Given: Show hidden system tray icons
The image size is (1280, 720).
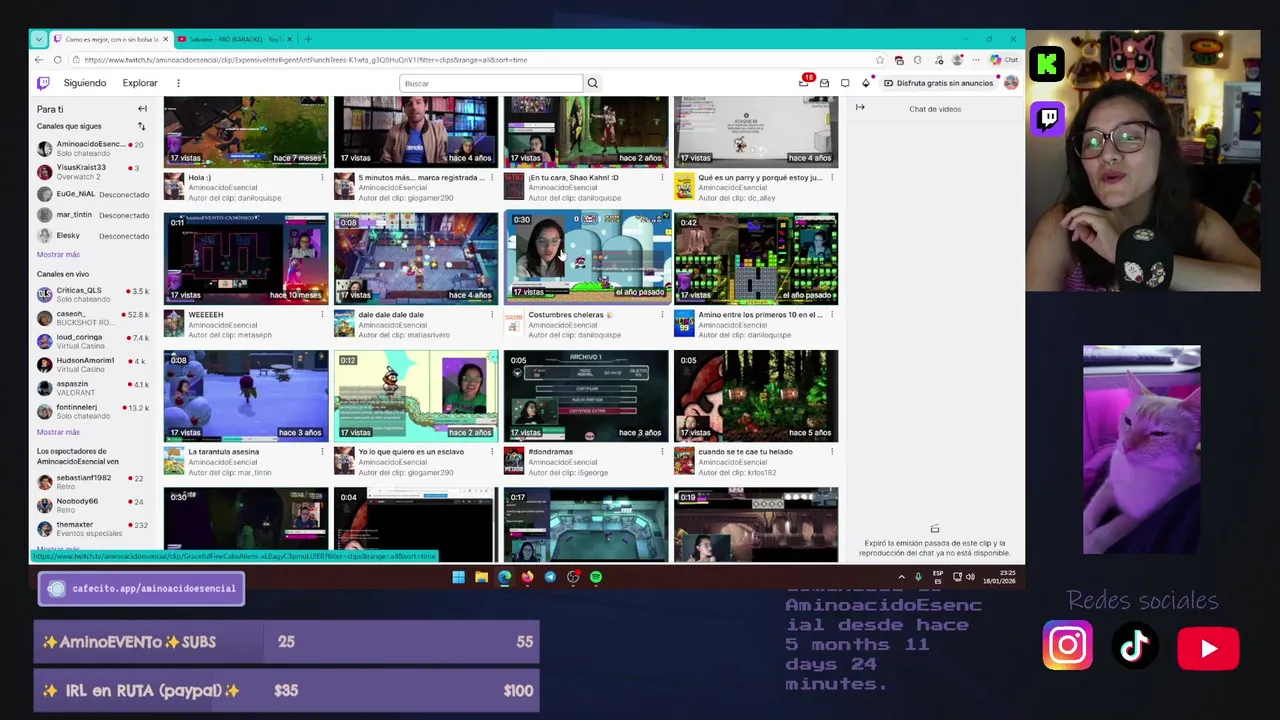Looking at the screenshot, I should tap(901, 577).
